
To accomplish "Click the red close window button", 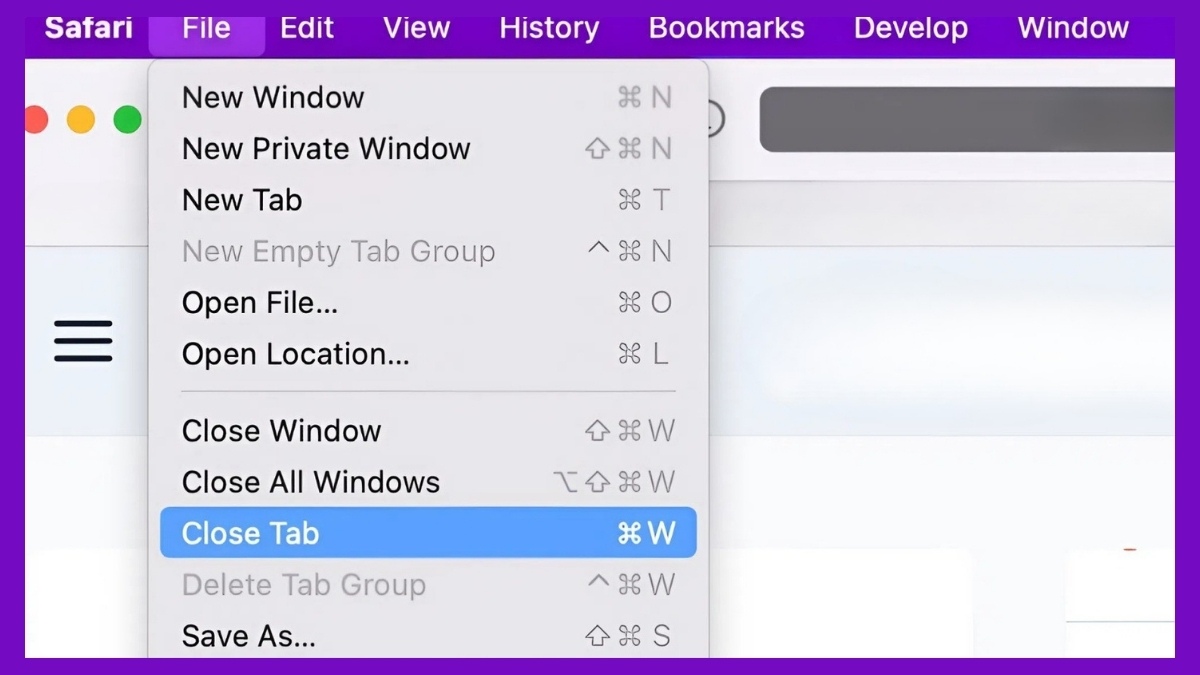I will (x=36, y=120).
